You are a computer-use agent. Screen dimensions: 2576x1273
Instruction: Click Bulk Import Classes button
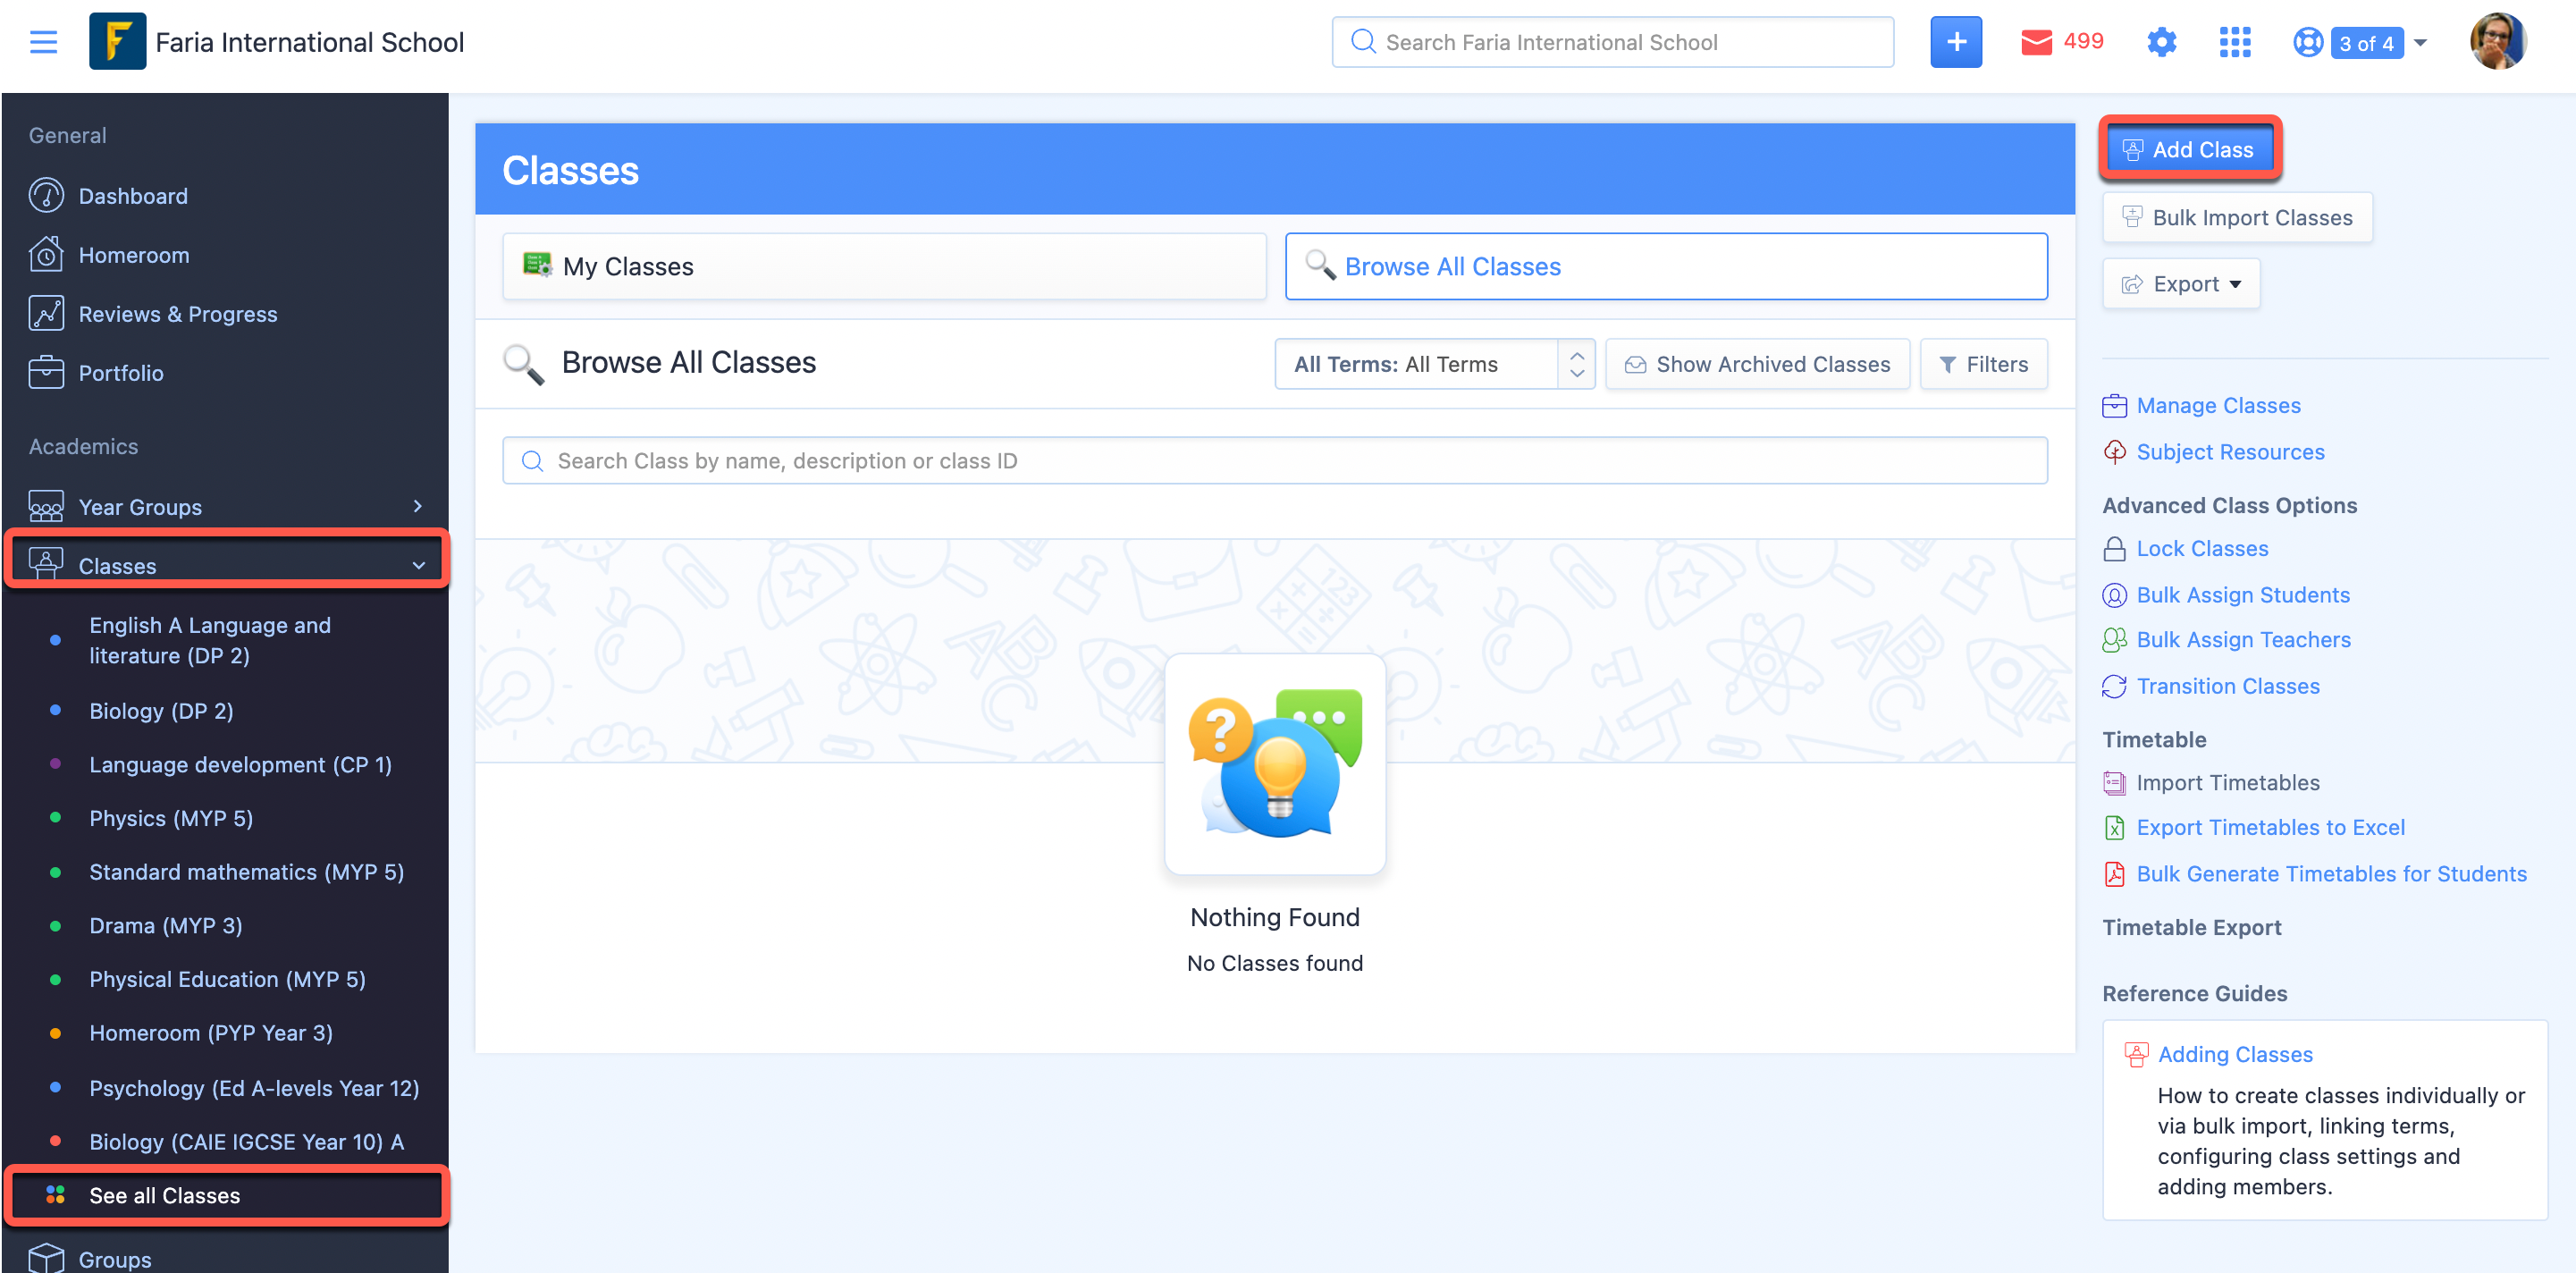pyautogui.click(x=2237, y=217)
